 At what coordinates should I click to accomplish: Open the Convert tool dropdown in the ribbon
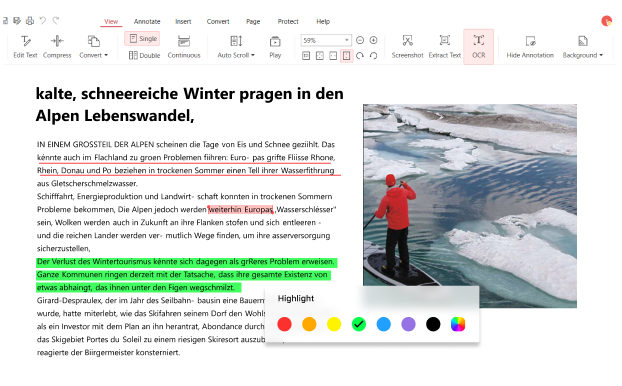94,47
